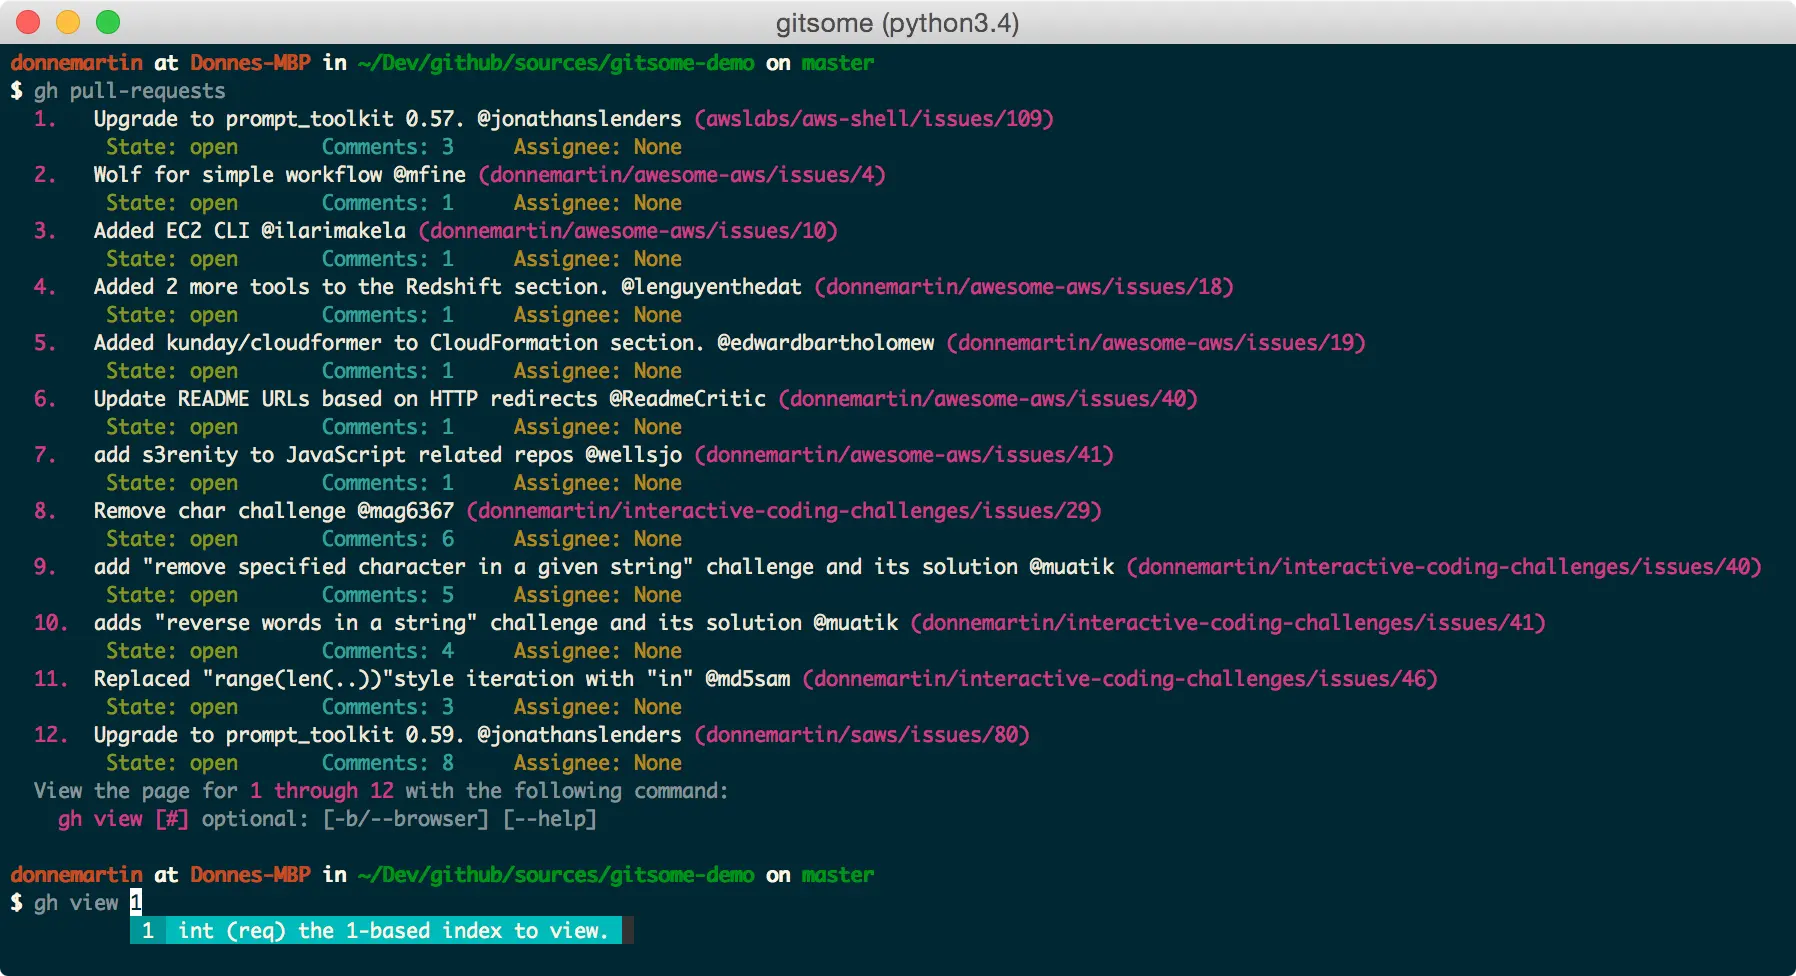Click the cursor after 'gh view' at the bottom prompt
This screenshot has width=1796, height=976.
136,903
